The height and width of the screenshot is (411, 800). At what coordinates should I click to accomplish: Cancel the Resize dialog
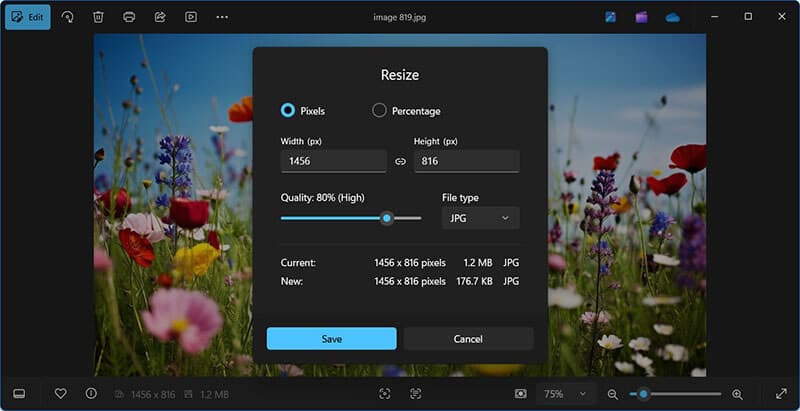[468, 339]
